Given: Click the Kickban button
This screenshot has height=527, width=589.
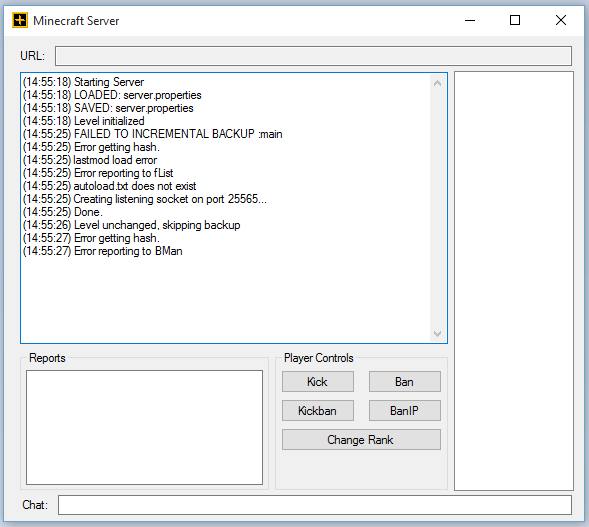Looking at the screenshot, I should click(318, 411).
